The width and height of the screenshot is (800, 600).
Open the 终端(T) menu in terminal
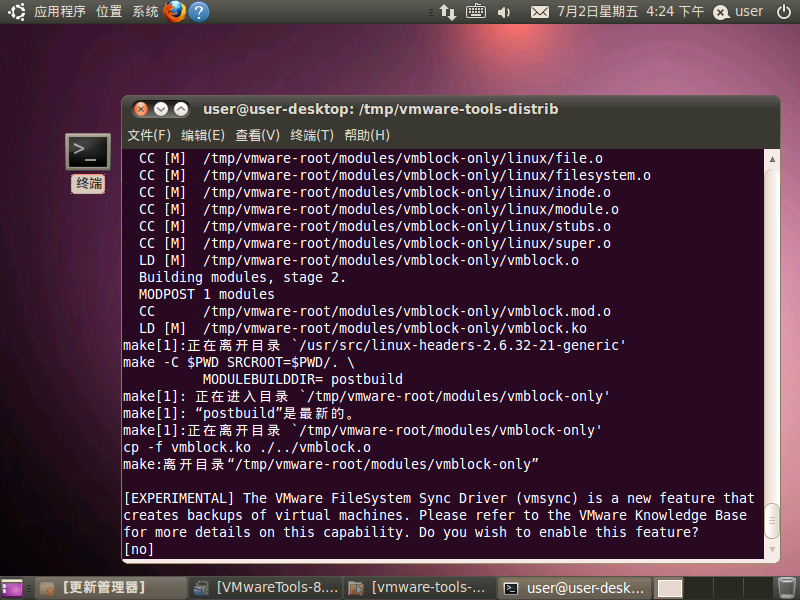[312, 135]
